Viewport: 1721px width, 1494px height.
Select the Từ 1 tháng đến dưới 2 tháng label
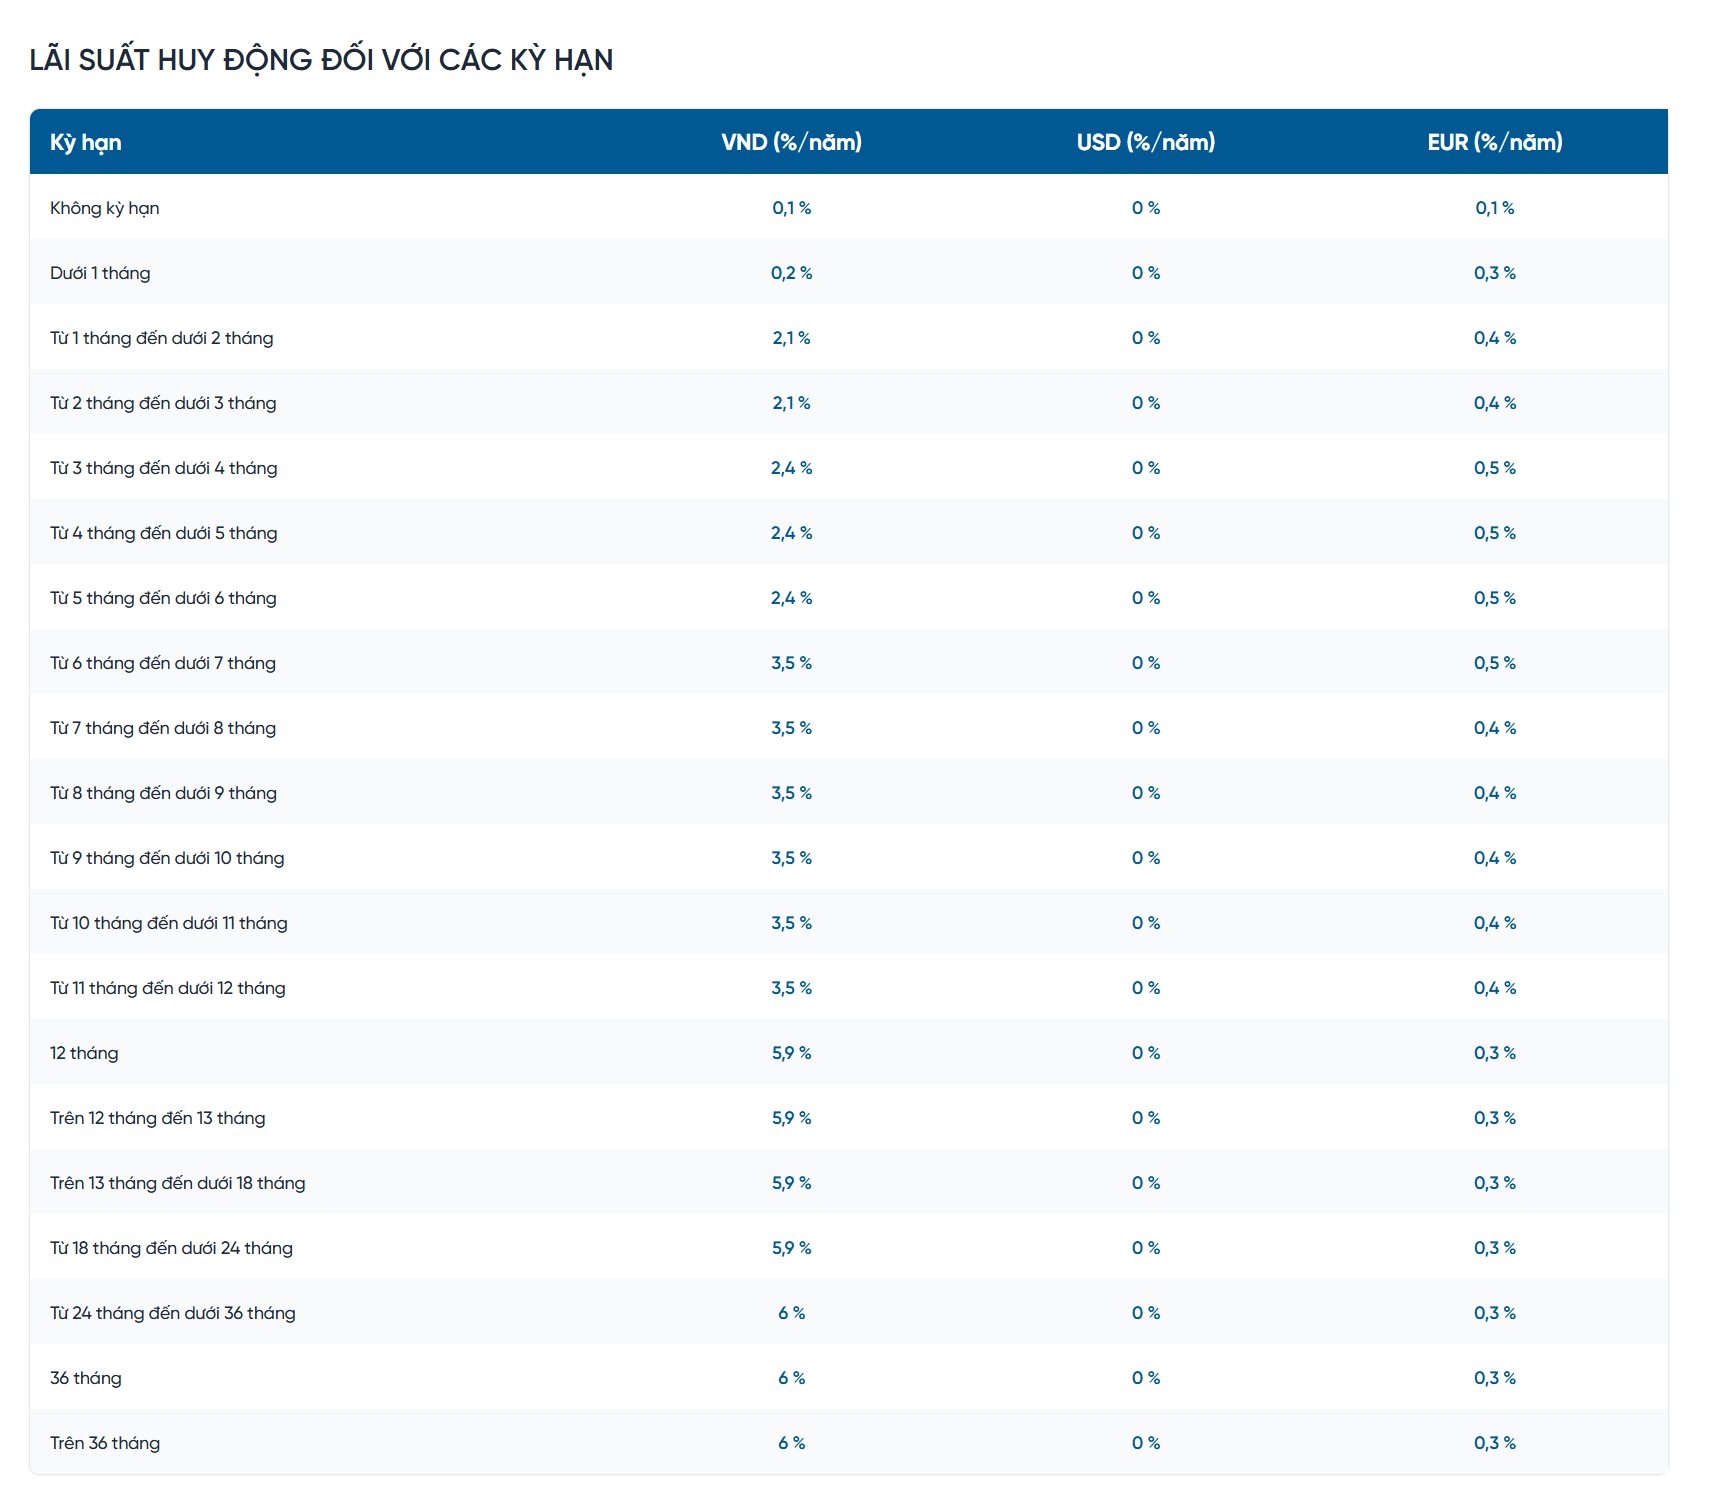(162, 338)
